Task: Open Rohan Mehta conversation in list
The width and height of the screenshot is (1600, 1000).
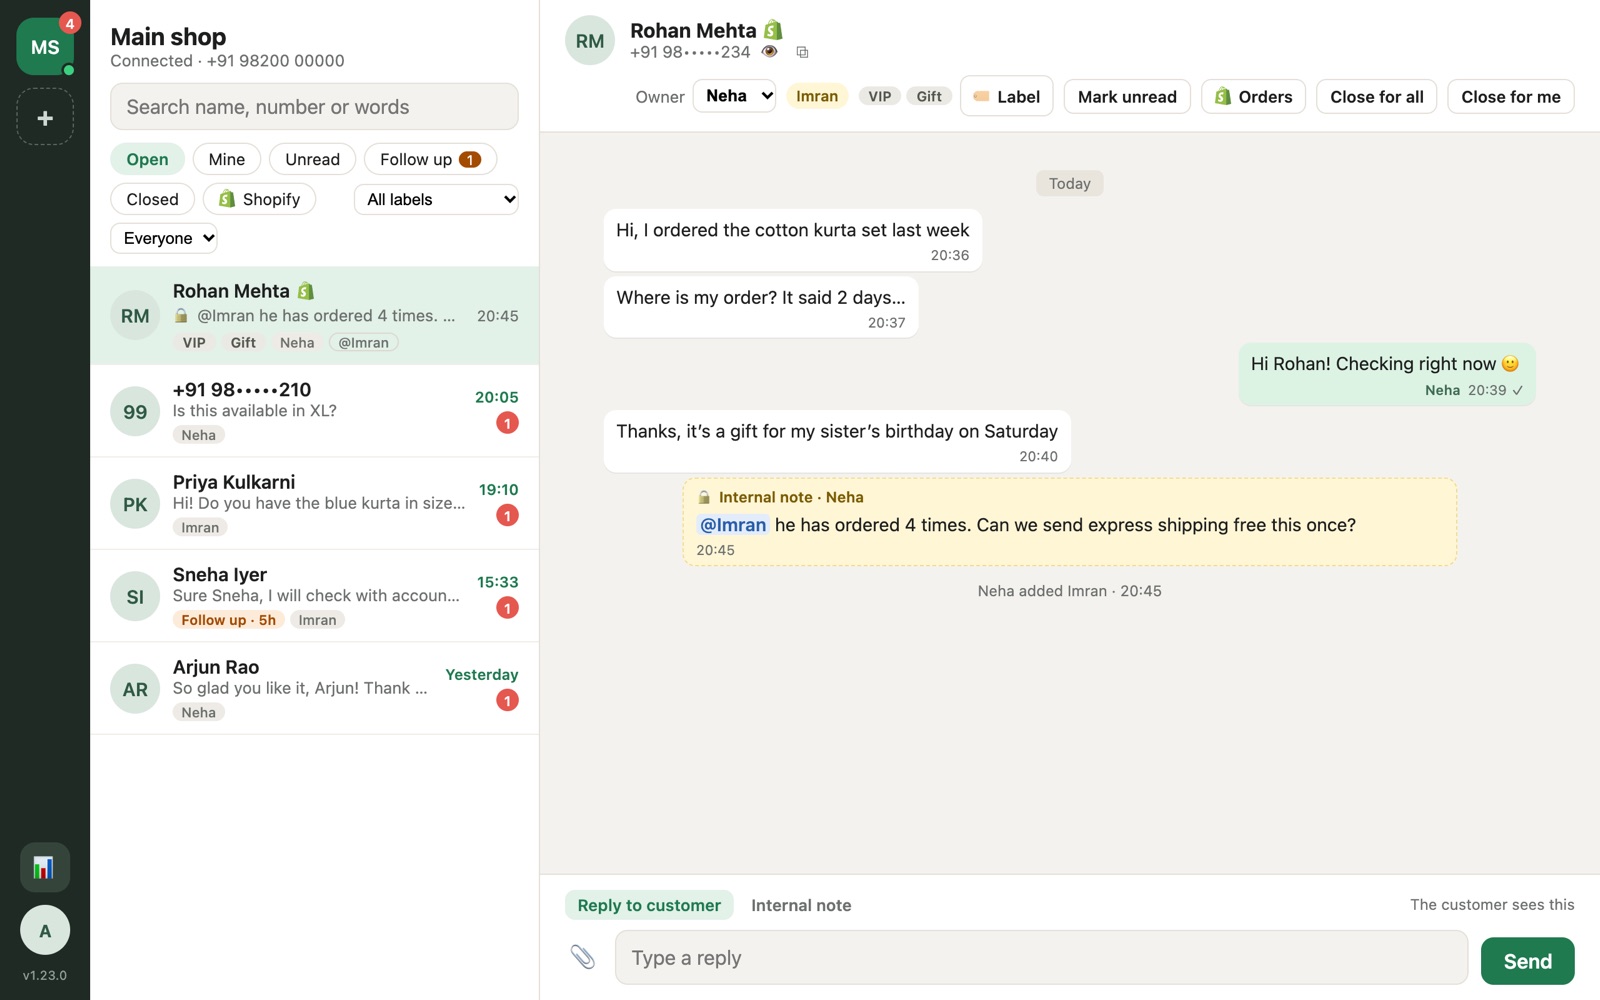Action: click(314, 316)
